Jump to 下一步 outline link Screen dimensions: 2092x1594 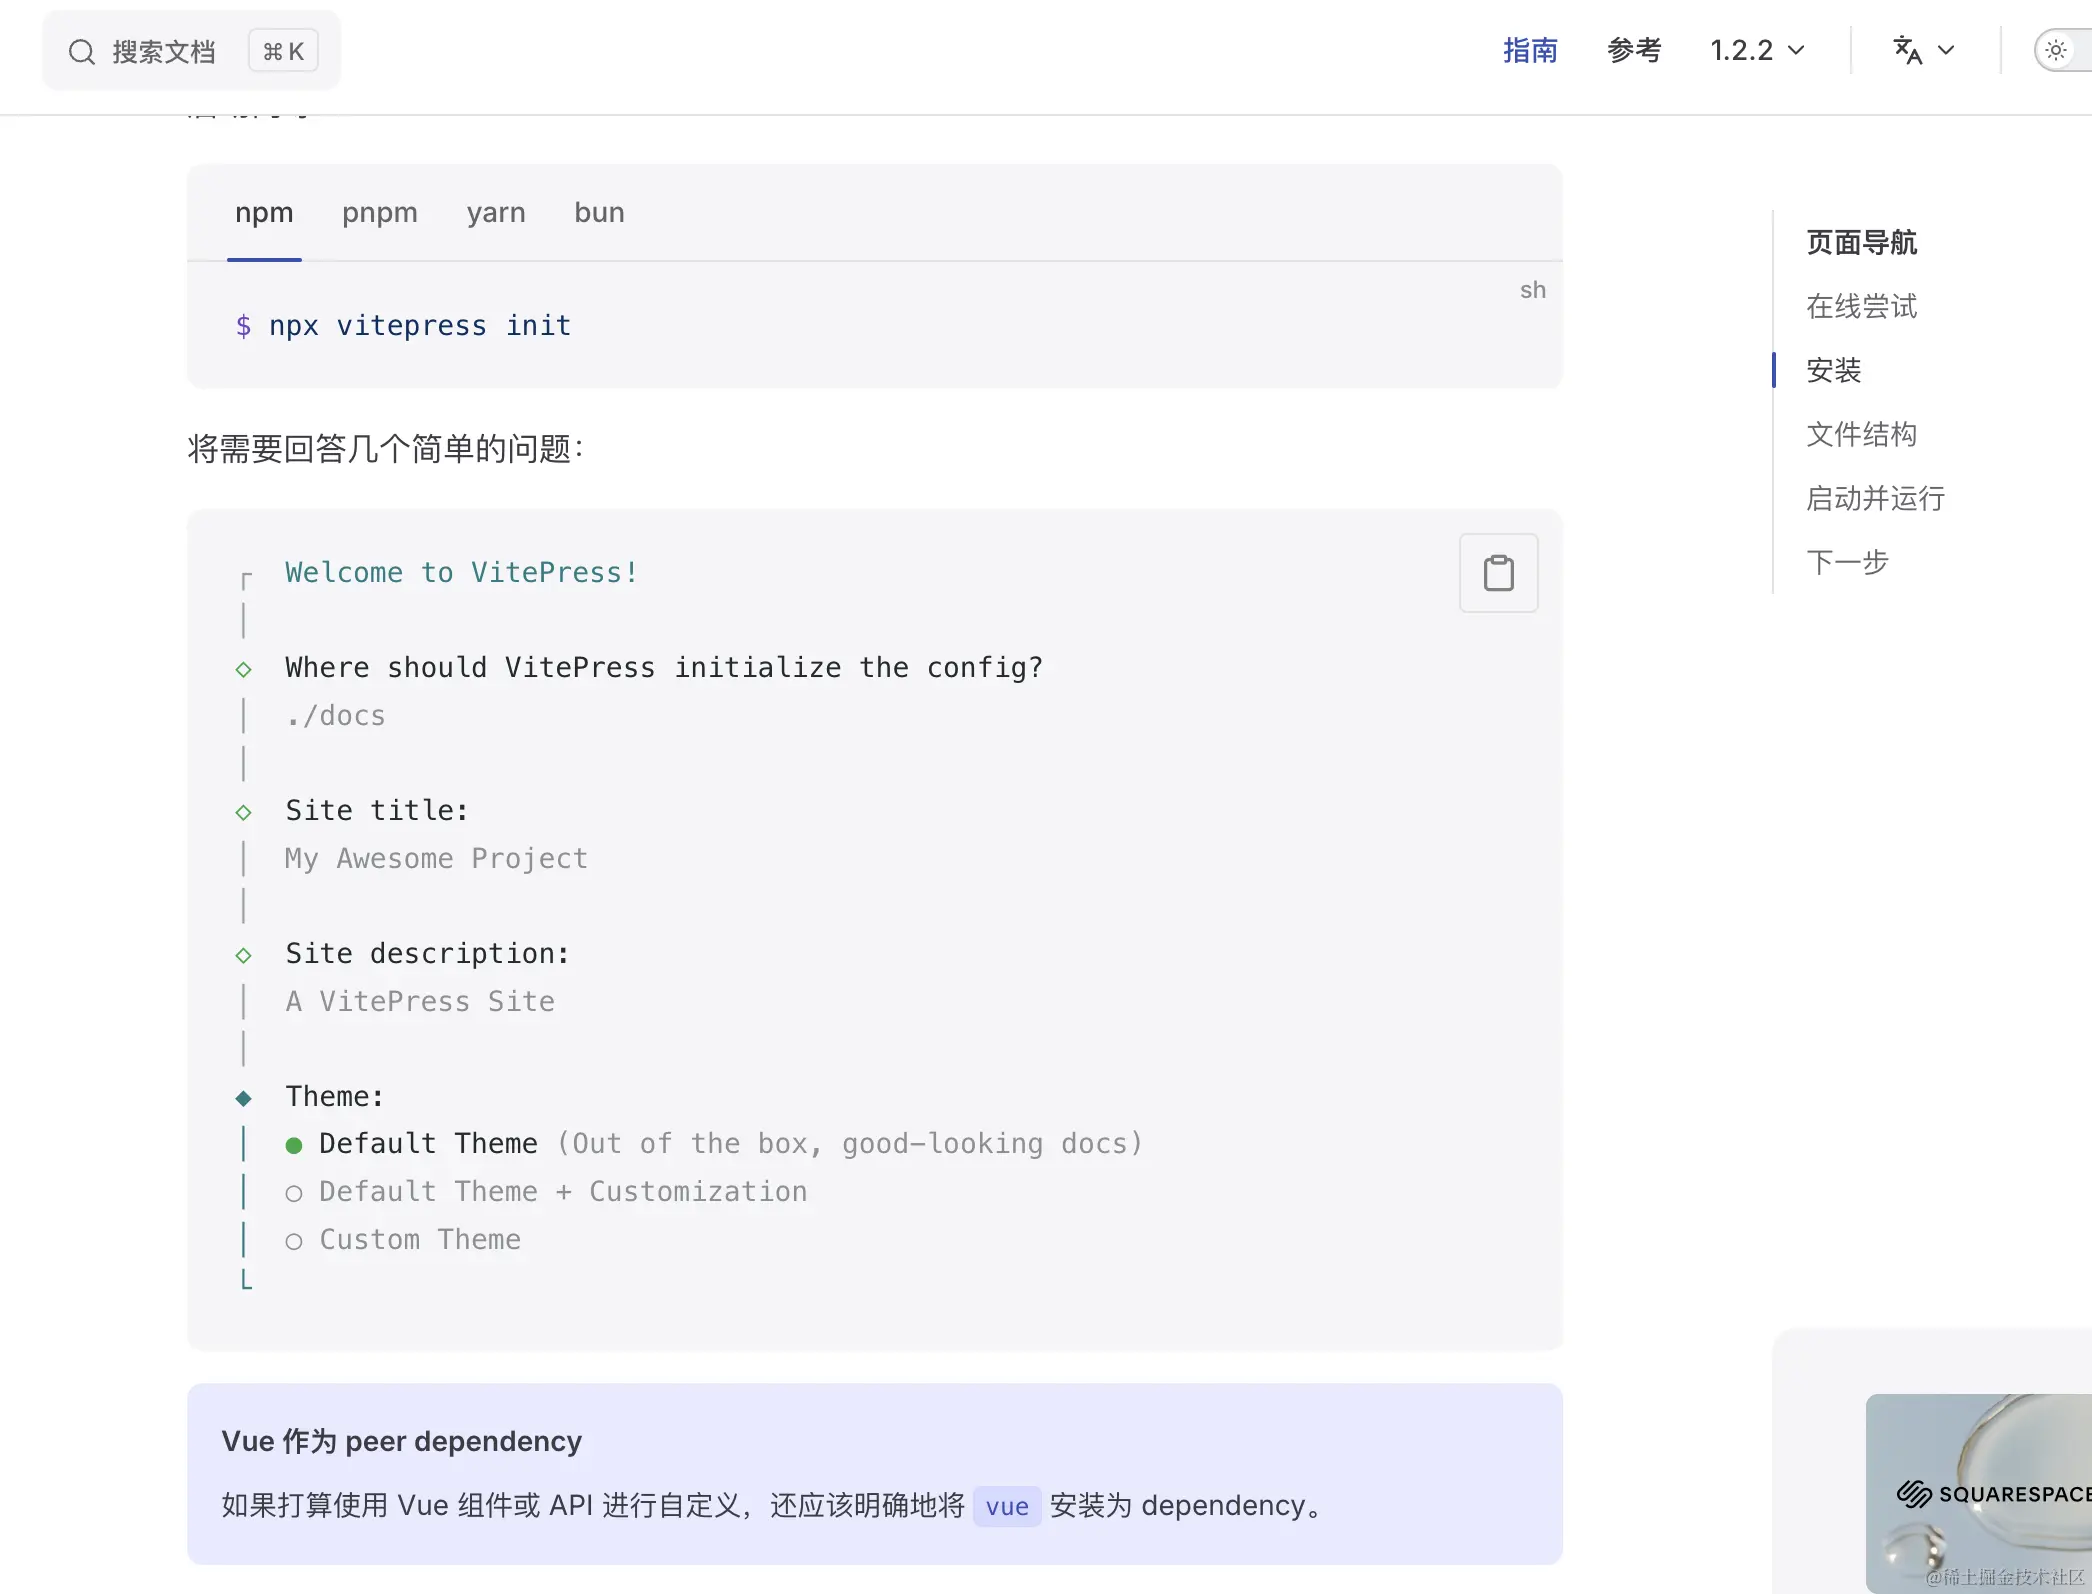(1847, 562)
